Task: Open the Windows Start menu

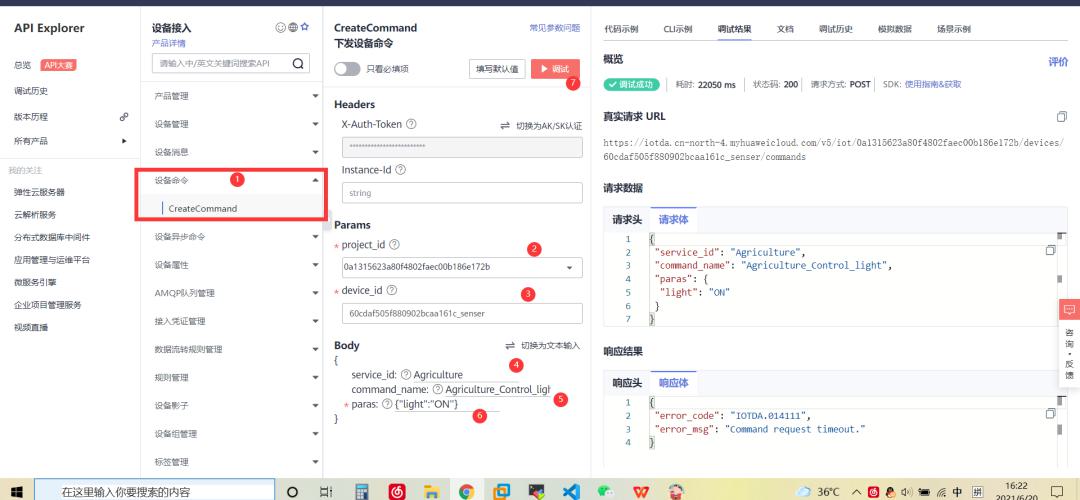Action: tap(17, 492)
